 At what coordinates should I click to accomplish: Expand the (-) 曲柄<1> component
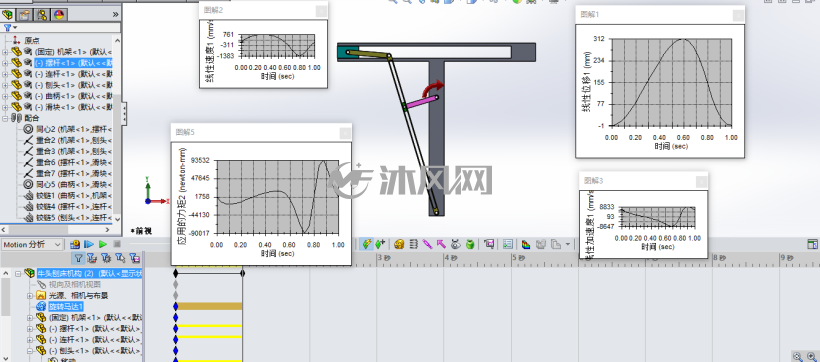pos(5,96)
